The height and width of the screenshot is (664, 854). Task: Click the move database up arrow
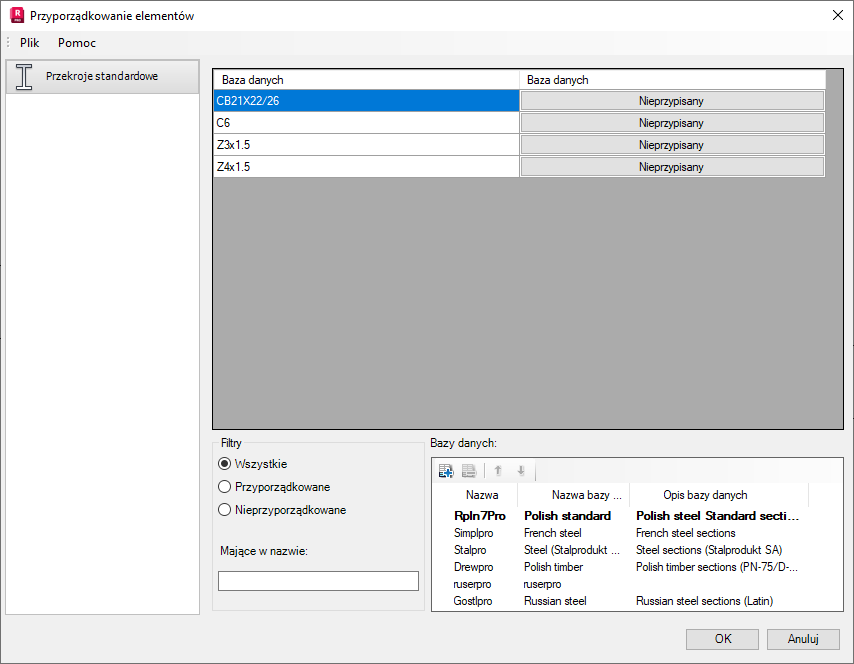pyautogui.click(x=498, y=471)
